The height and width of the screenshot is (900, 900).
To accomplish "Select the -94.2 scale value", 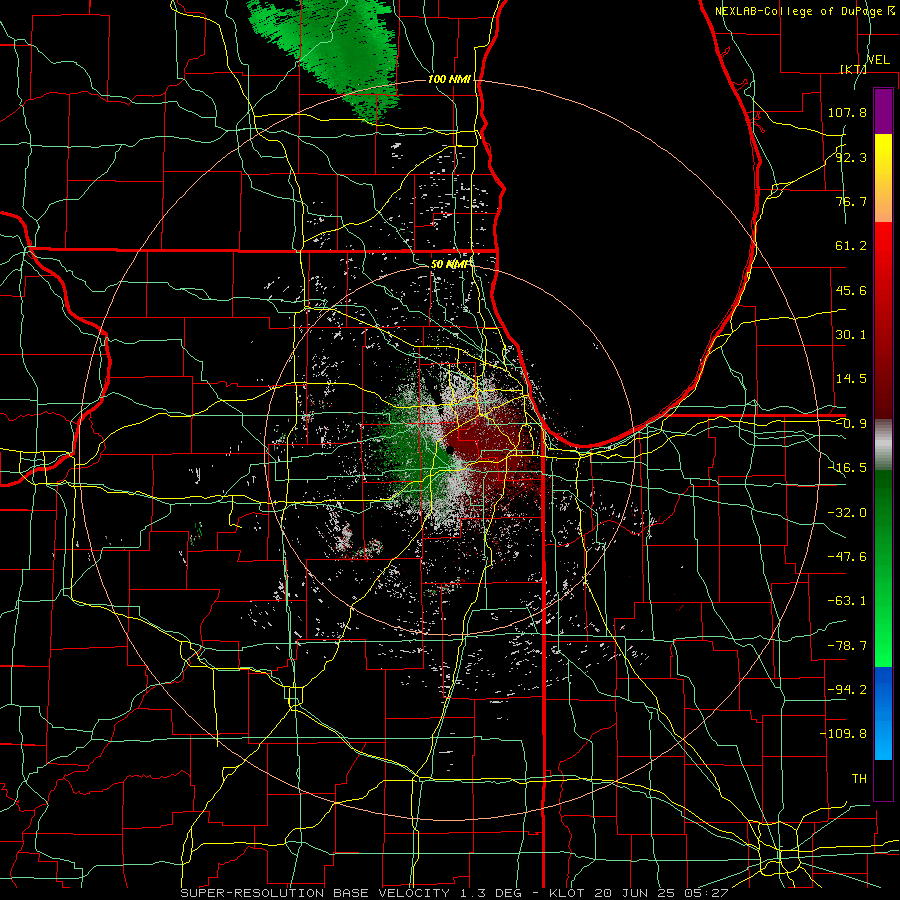I will click(x=847, y=689).
